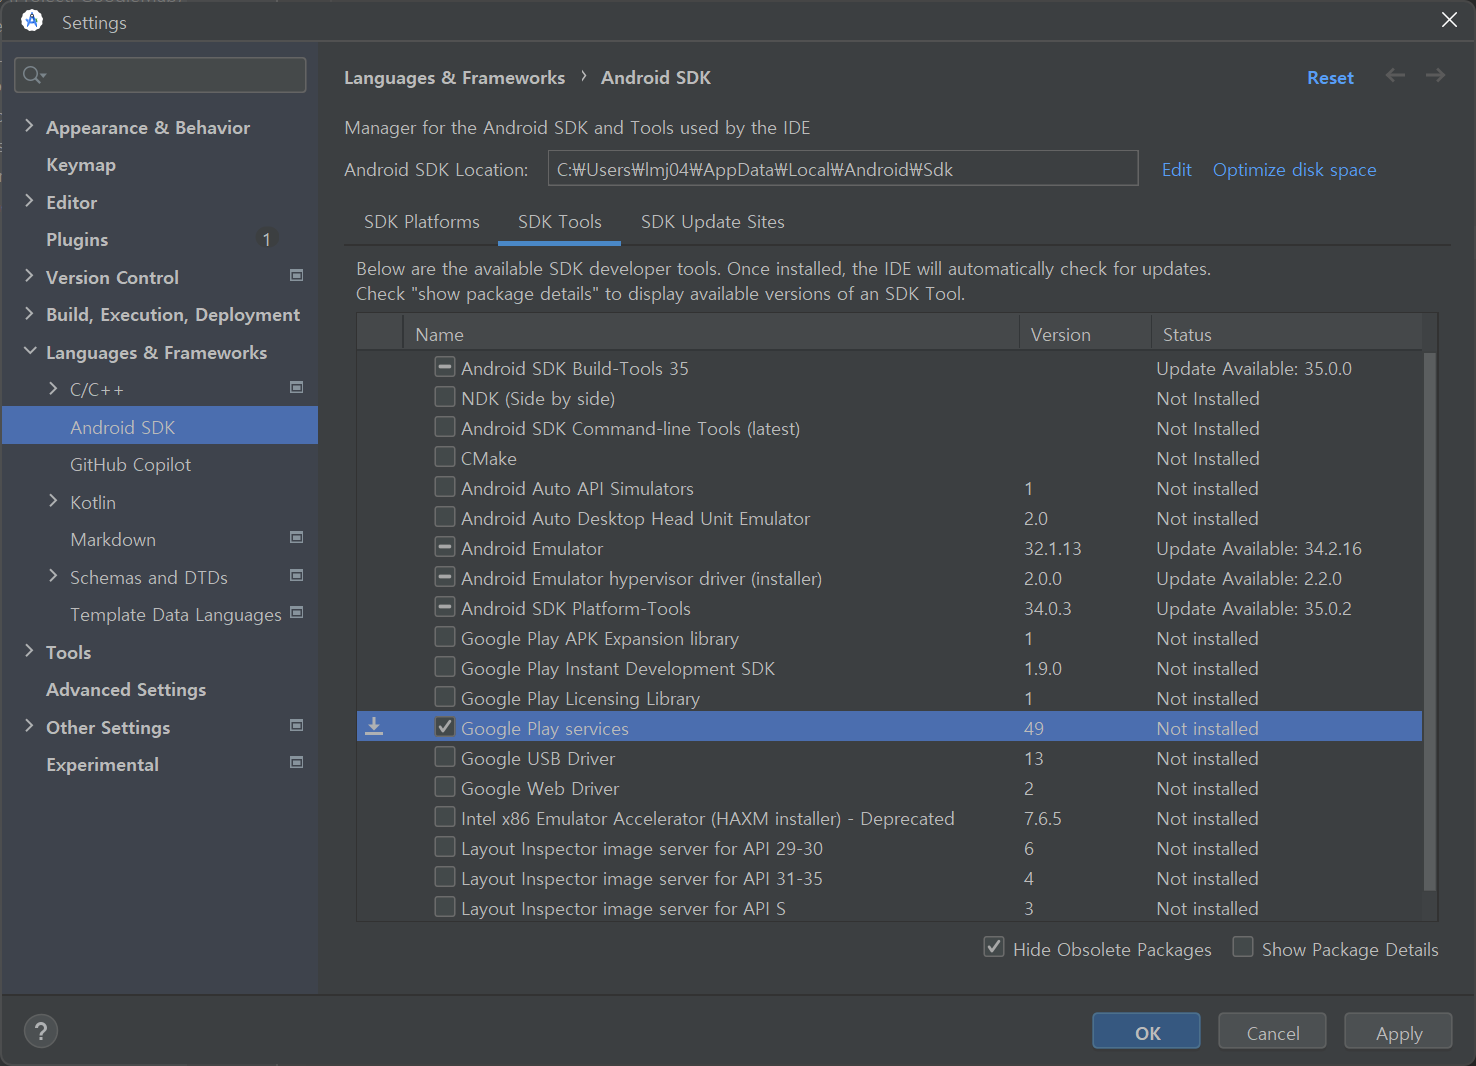
Task: Click the Optimize disk space link
Action: 1294,170
